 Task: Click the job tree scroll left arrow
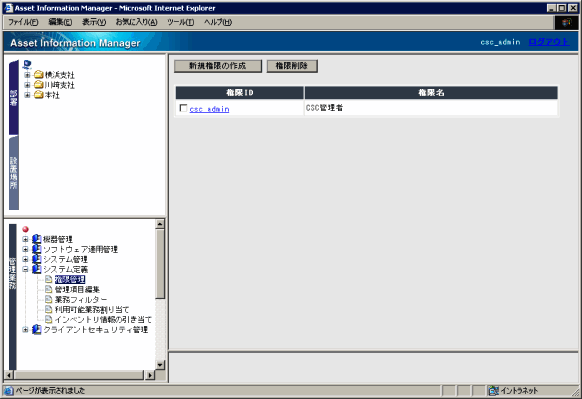click(9, 375)
